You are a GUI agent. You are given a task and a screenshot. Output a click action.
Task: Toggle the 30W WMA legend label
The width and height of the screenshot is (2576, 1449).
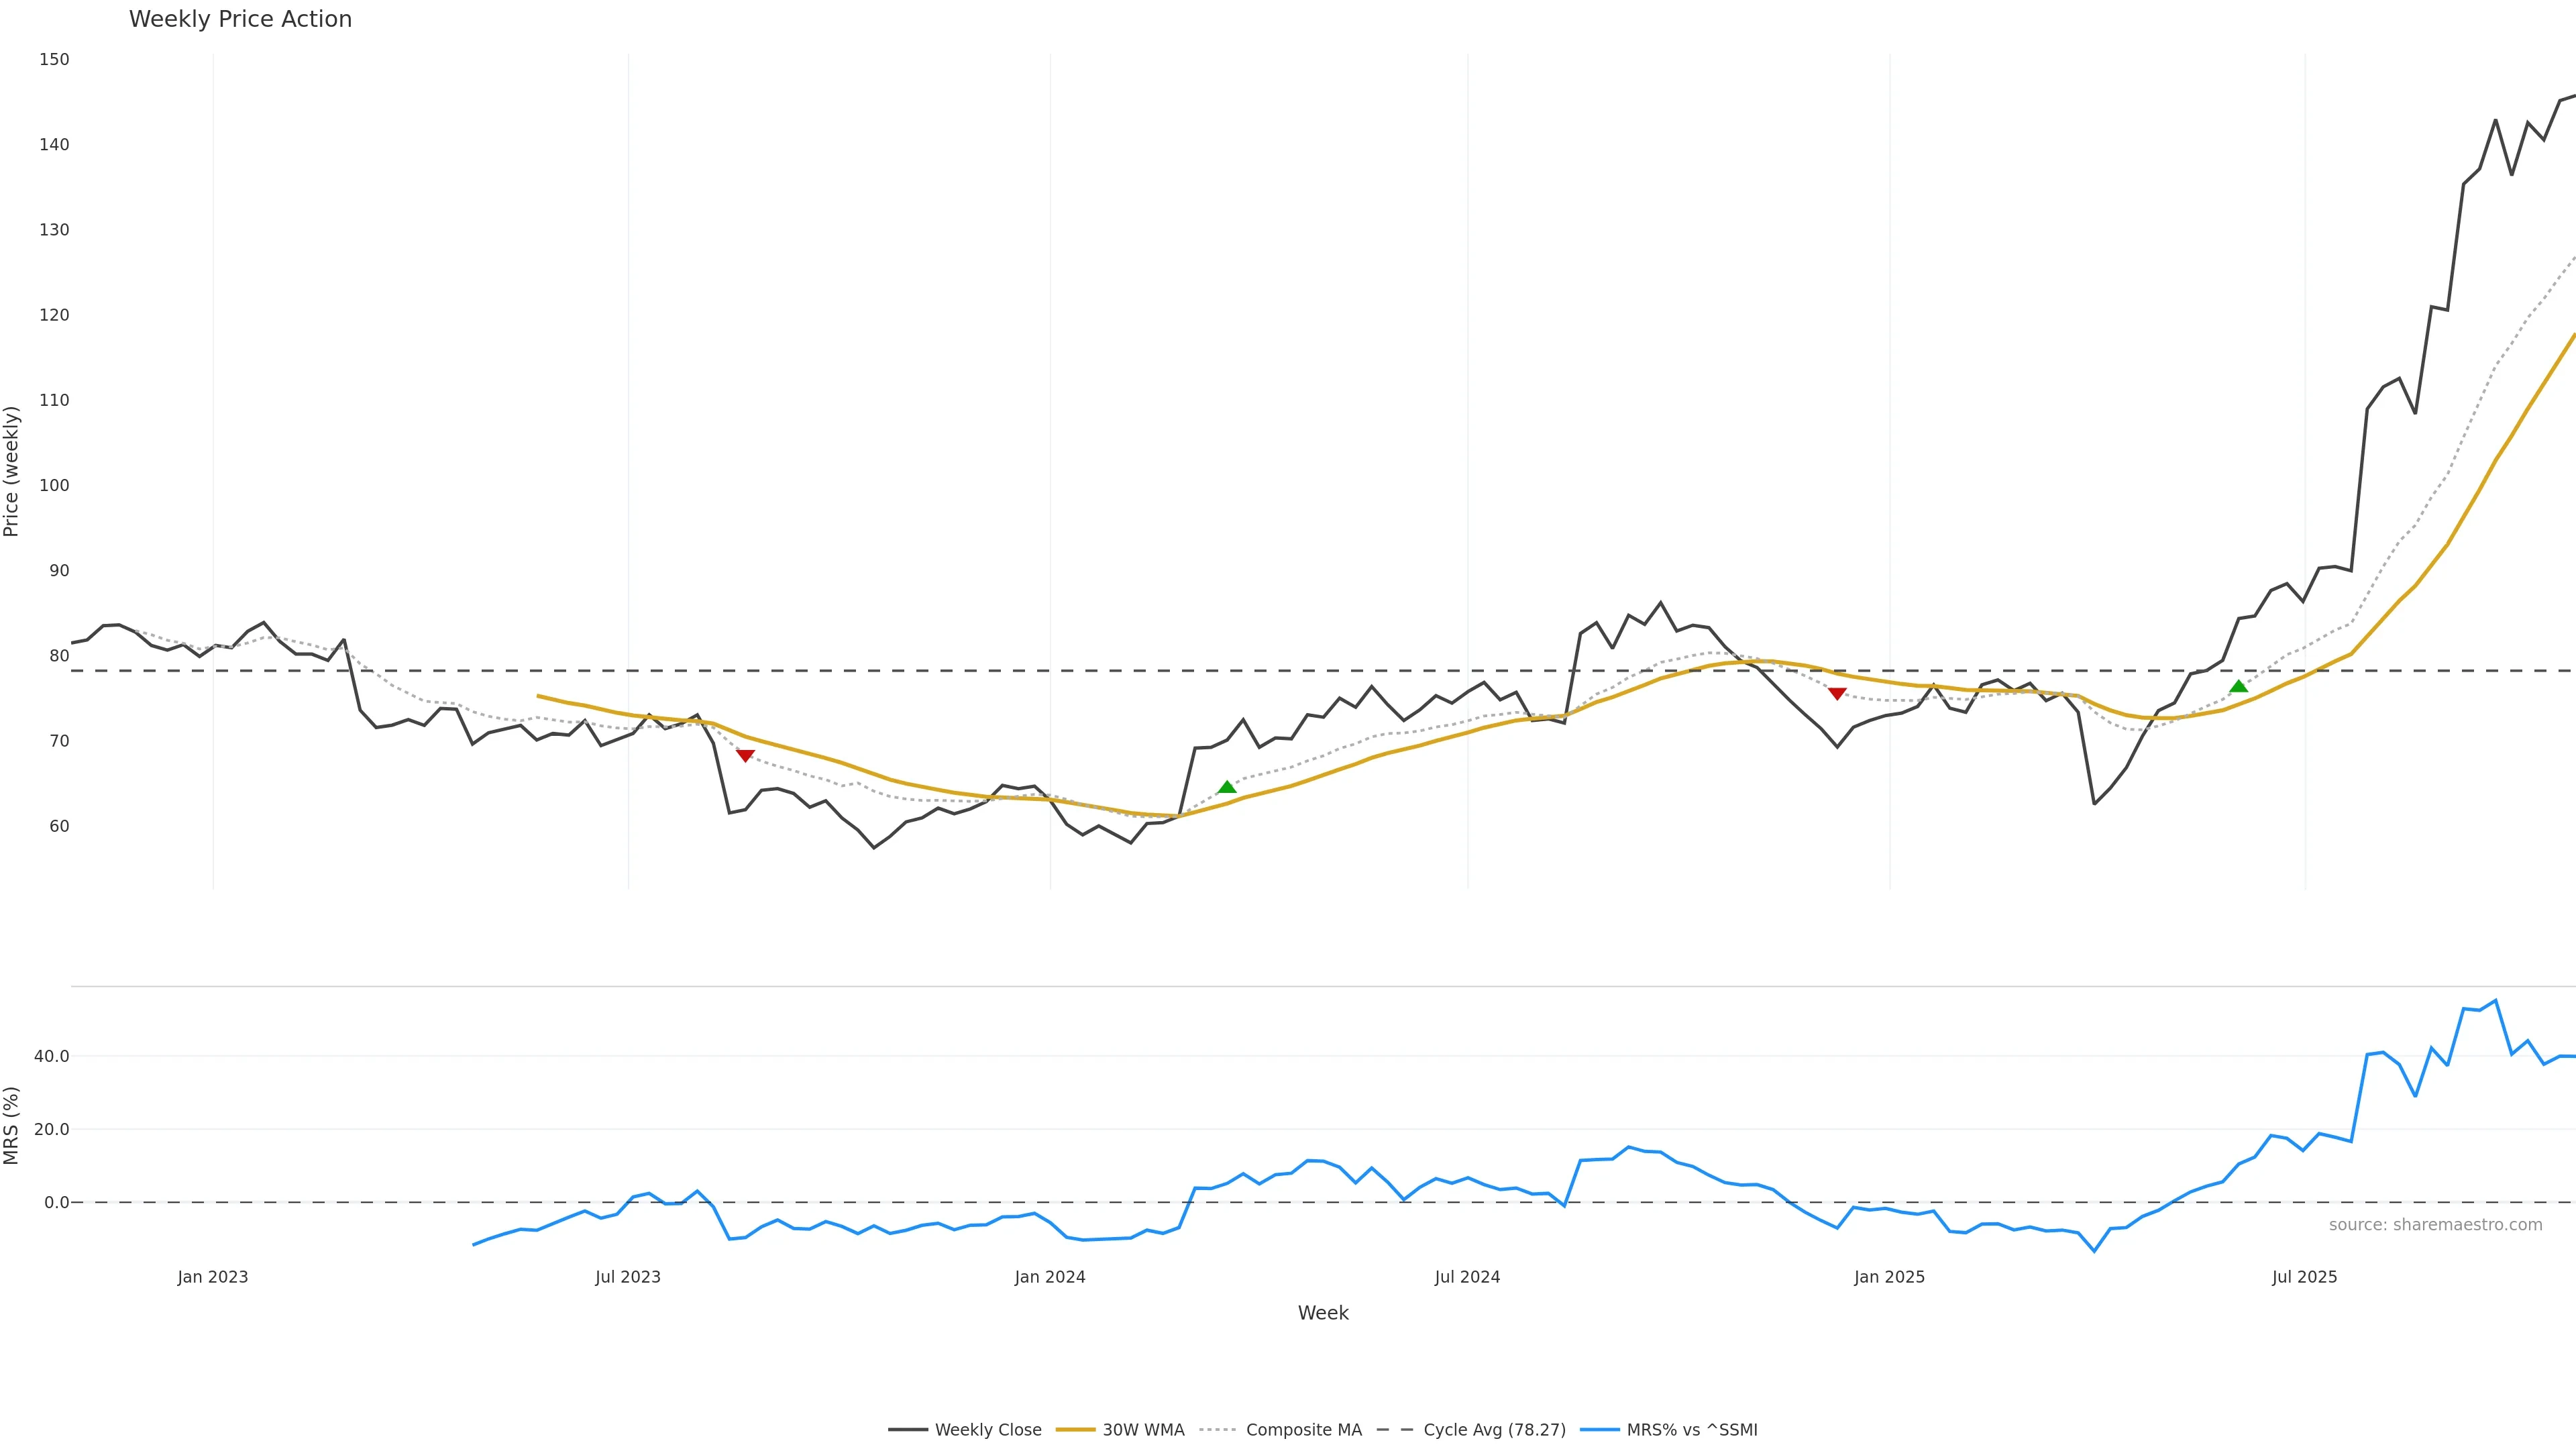pos(1143,1430)
